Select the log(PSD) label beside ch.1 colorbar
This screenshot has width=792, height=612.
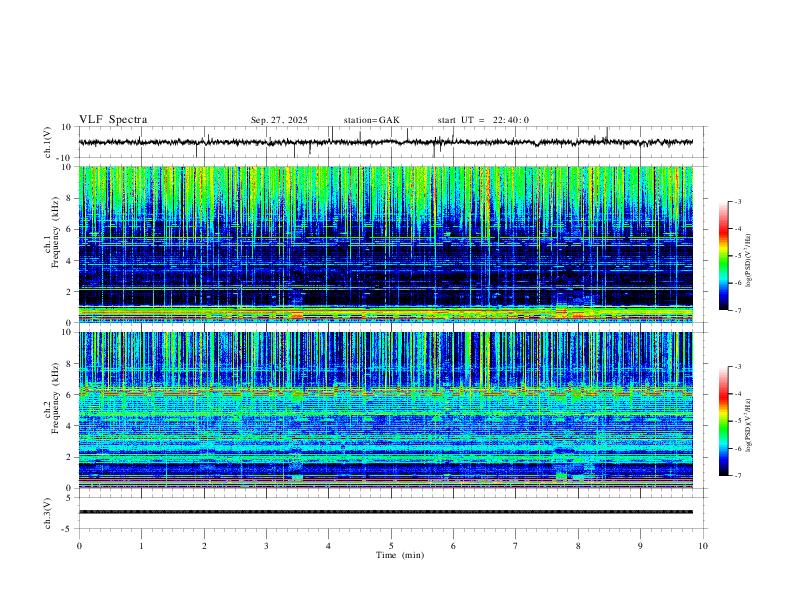click(749, 261)
